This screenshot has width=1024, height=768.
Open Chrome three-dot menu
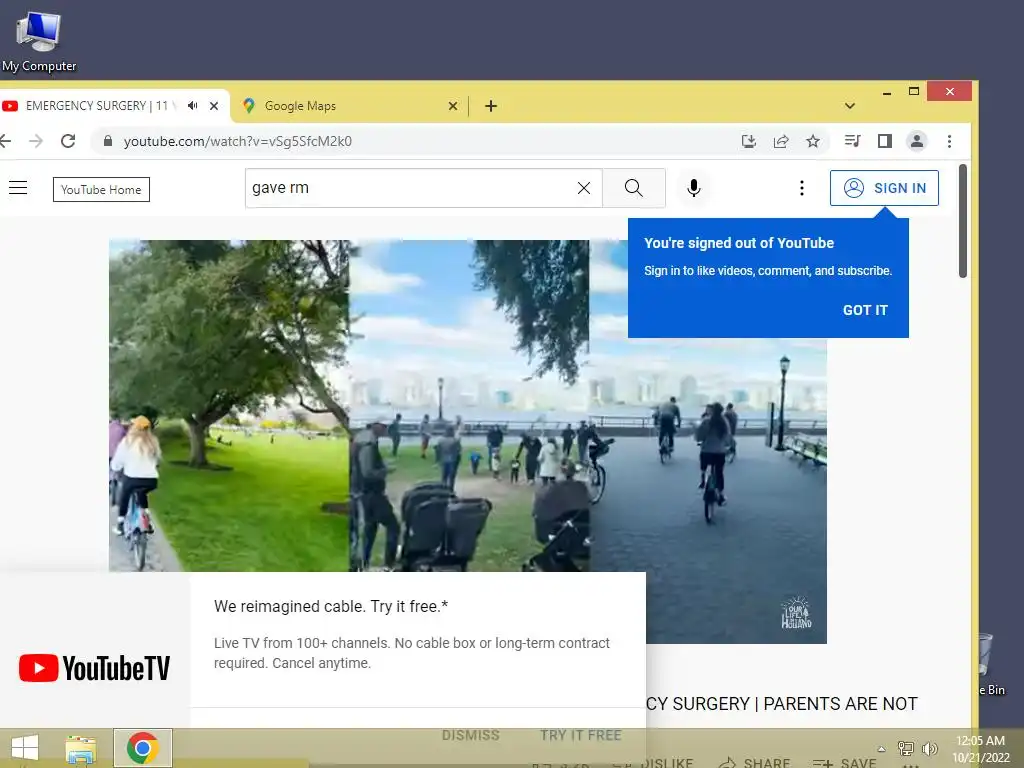(950, 141)
